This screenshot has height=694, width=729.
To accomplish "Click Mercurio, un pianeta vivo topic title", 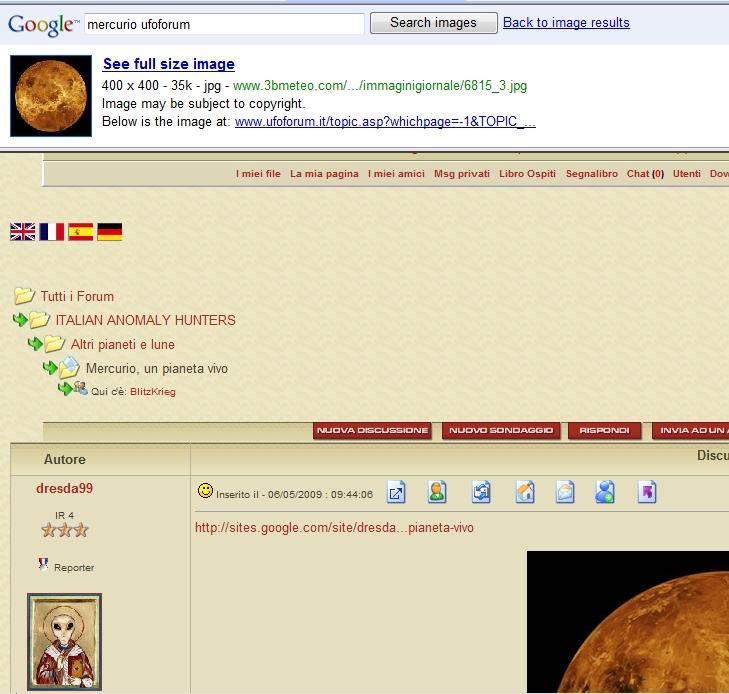I will click(x=157, y=369).
